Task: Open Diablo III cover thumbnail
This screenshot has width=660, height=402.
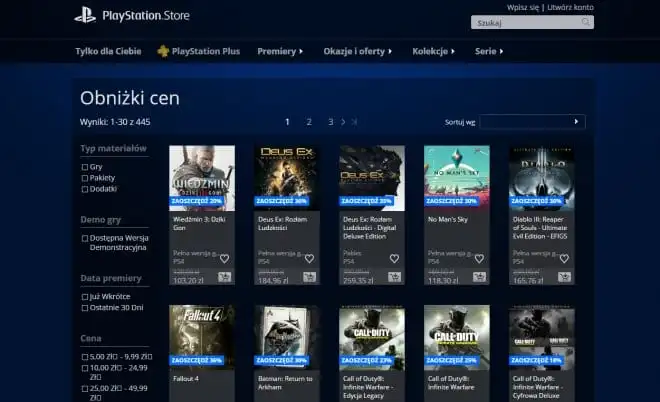Action: coord(542,178)
